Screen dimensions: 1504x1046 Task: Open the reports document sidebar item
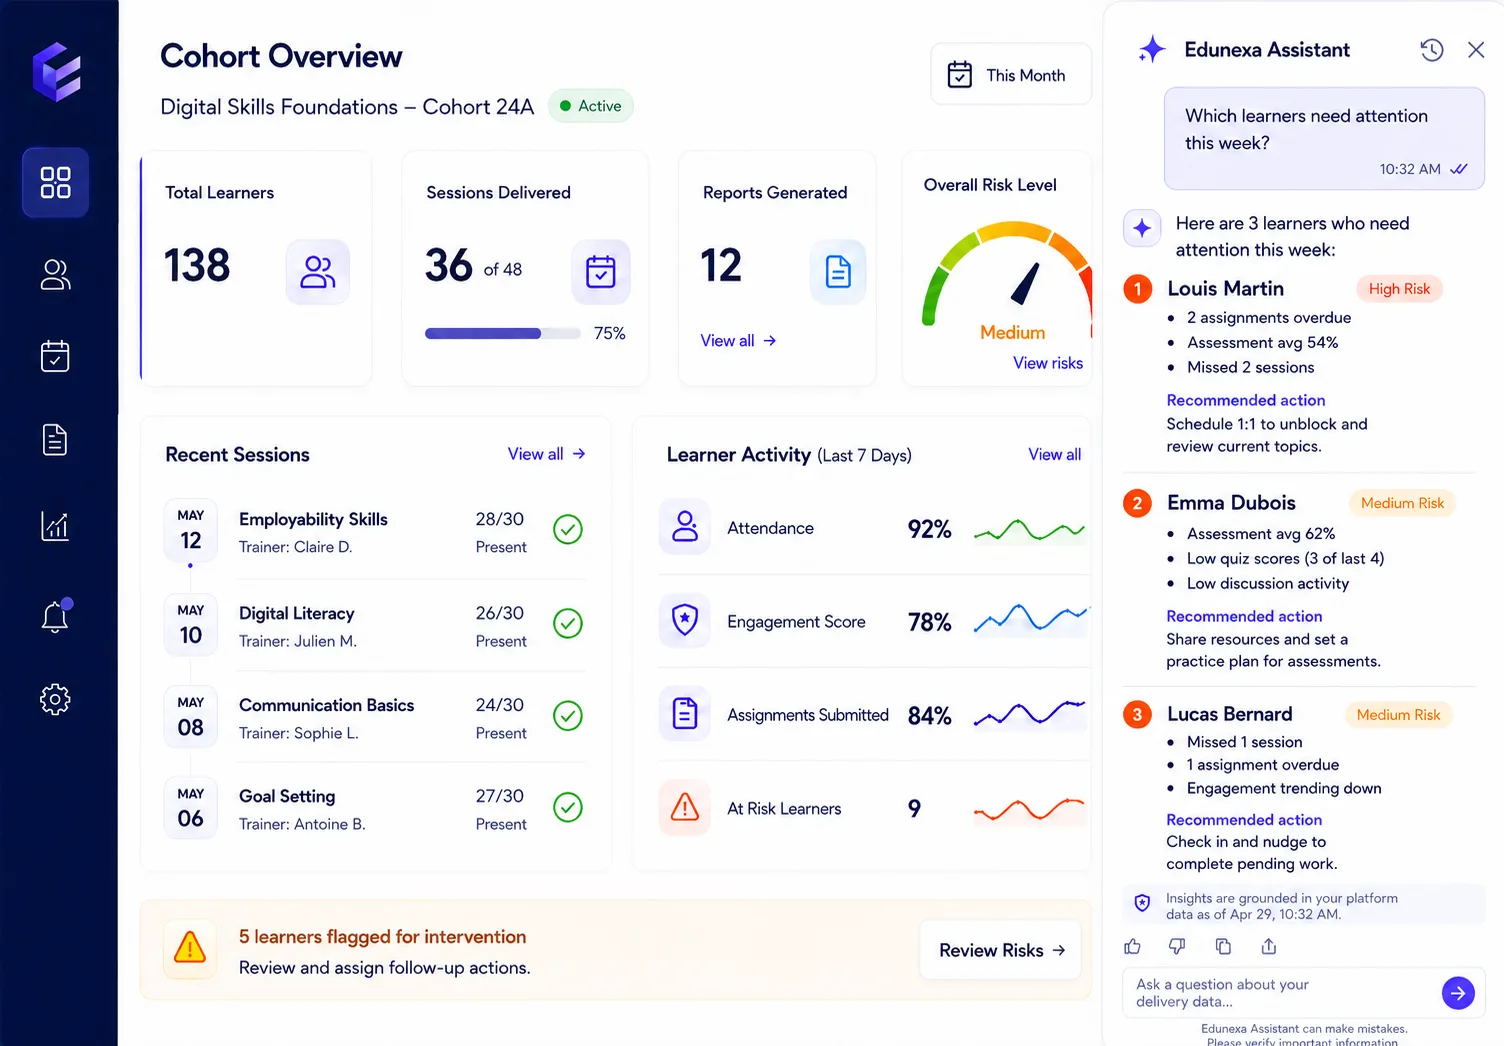point(55,440)
